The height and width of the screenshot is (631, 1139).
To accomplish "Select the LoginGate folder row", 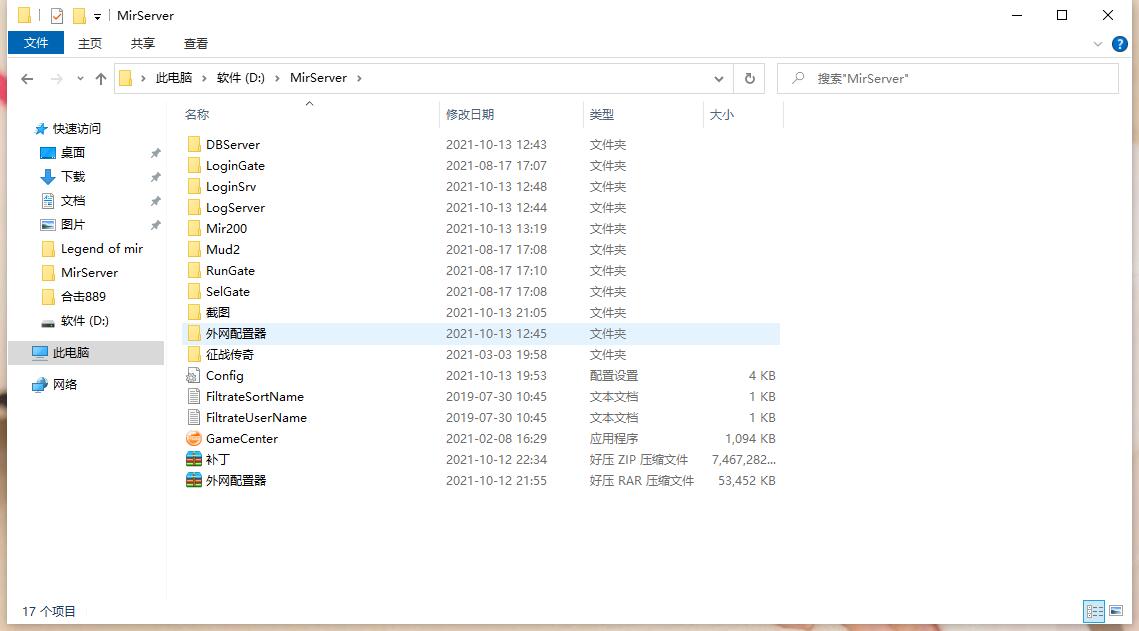I will tap(480, 166).
